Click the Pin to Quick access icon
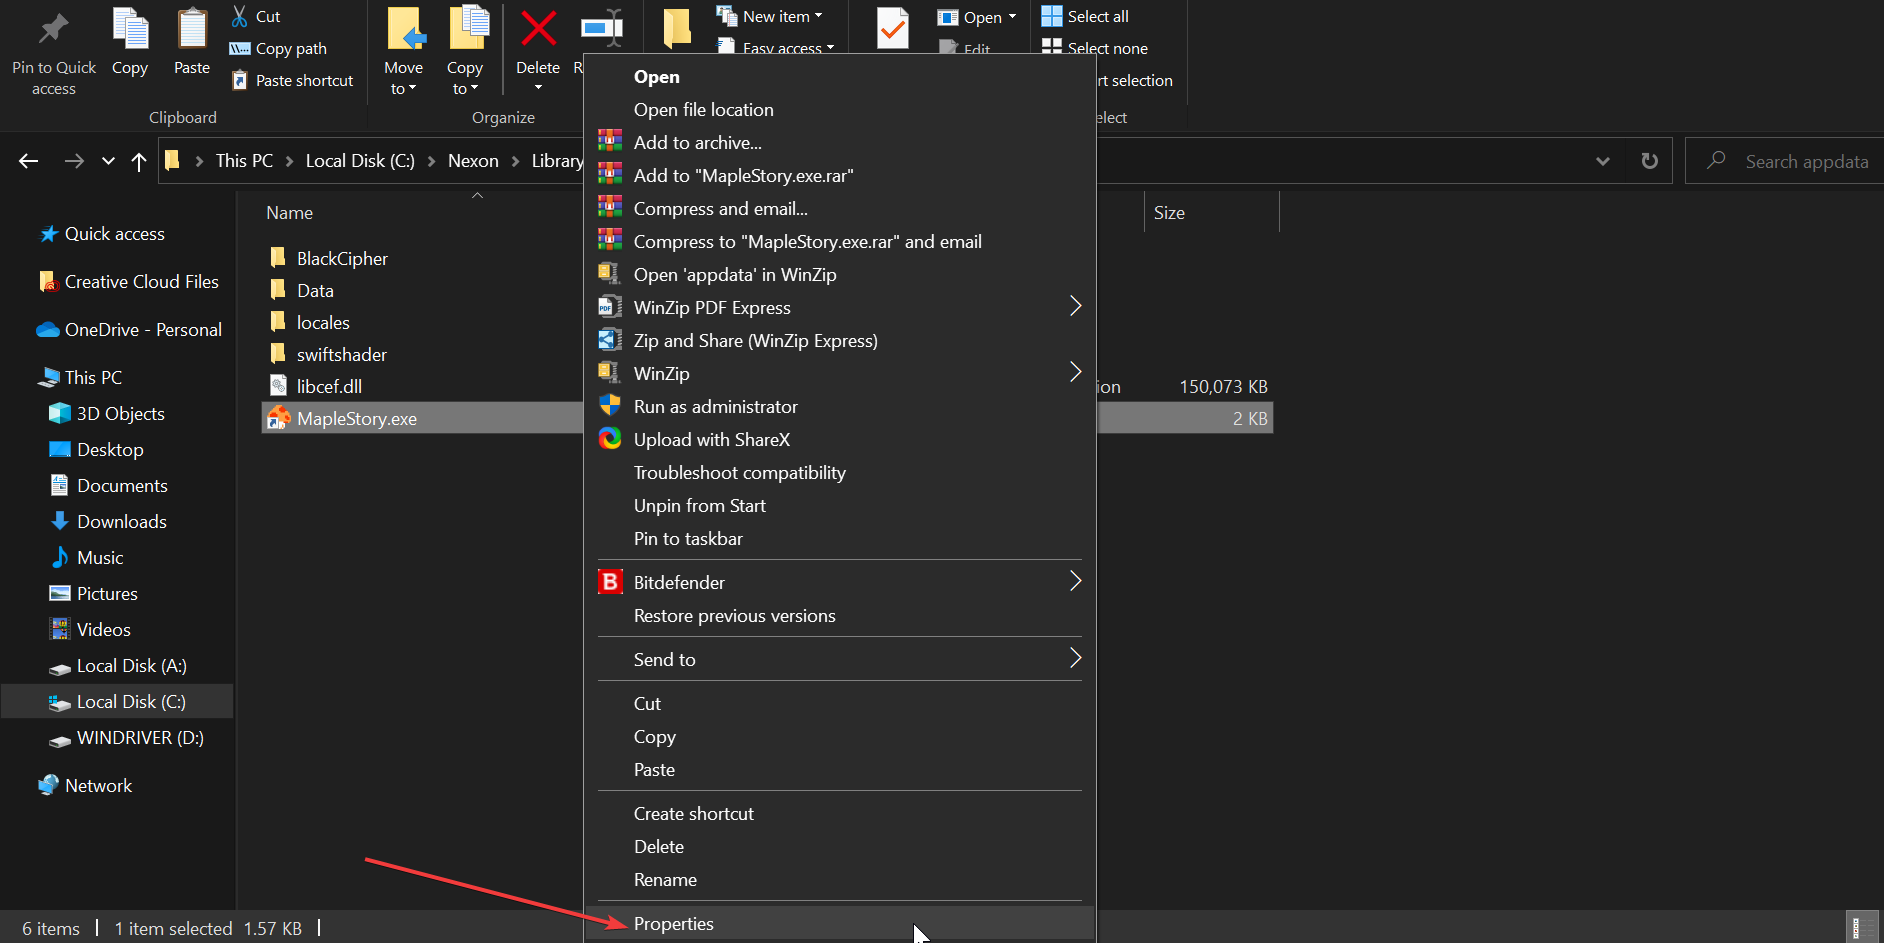 coord(54,30)
